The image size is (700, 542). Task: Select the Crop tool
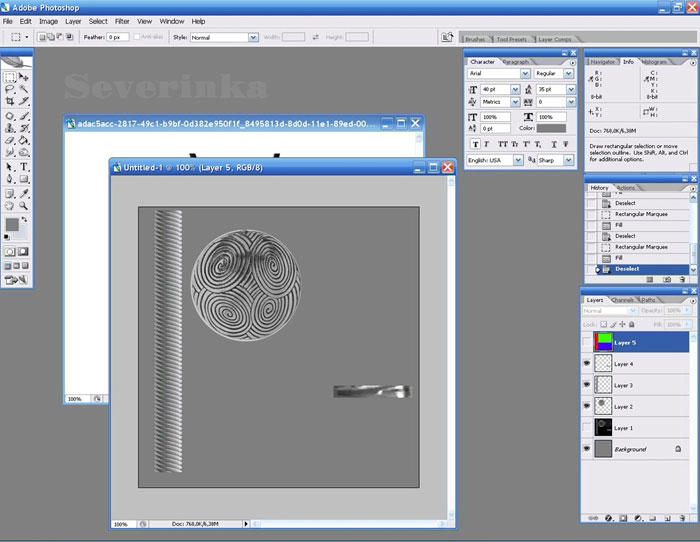click(x=10, y=101)
